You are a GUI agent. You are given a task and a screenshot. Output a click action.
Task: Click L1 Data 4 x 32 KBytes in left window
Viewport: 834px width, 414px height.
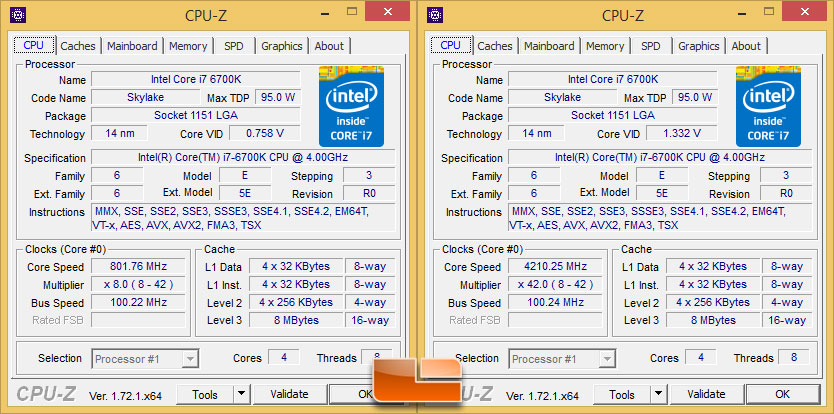pos(296,266)
